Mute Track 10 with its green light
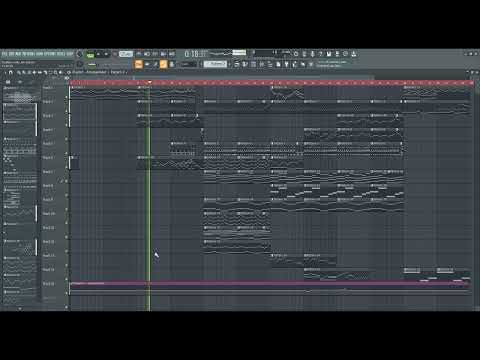This screenshot has width=480, height=360. click(x=67, y=223)
